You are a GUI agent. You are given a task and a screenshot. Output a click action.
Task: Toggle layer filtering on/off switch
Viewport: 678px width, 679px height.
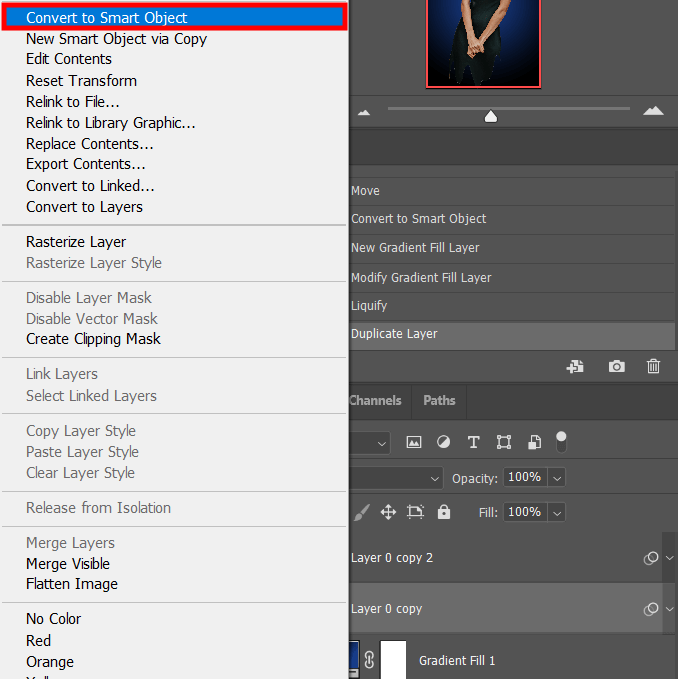click(x=561, y=442)
